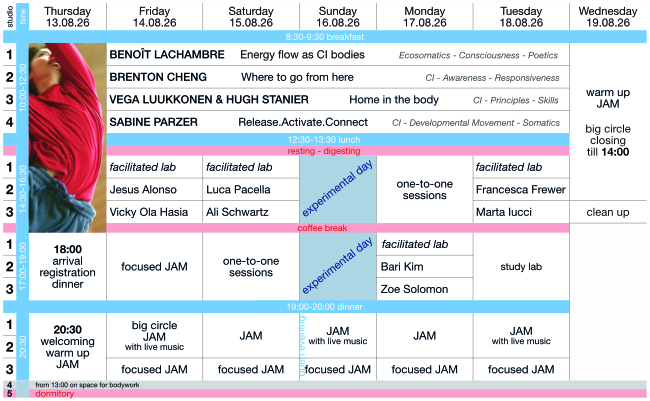
Task: Select Luca Pacella lab on Saturday
Action: click(x=251, y=190)
